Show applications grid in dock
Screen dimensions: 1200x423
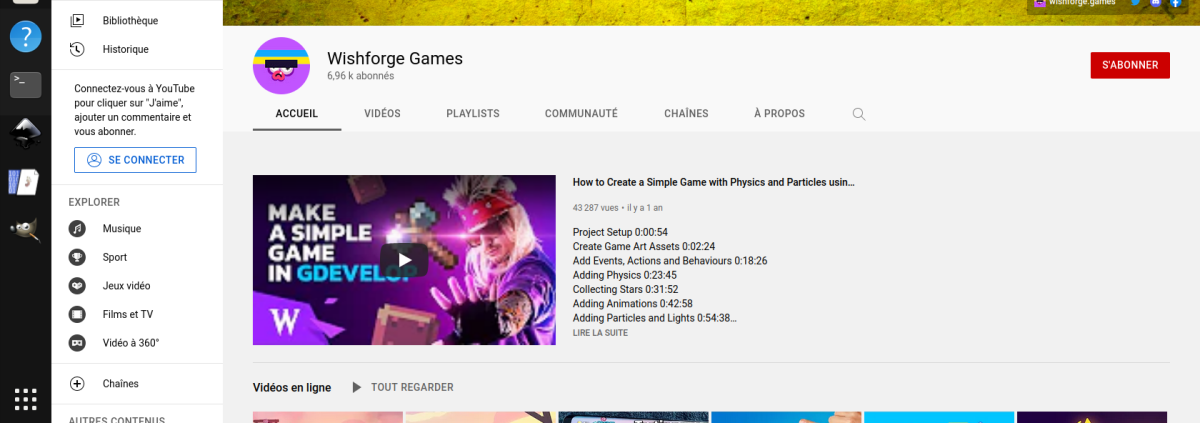[x=25, y=399]
